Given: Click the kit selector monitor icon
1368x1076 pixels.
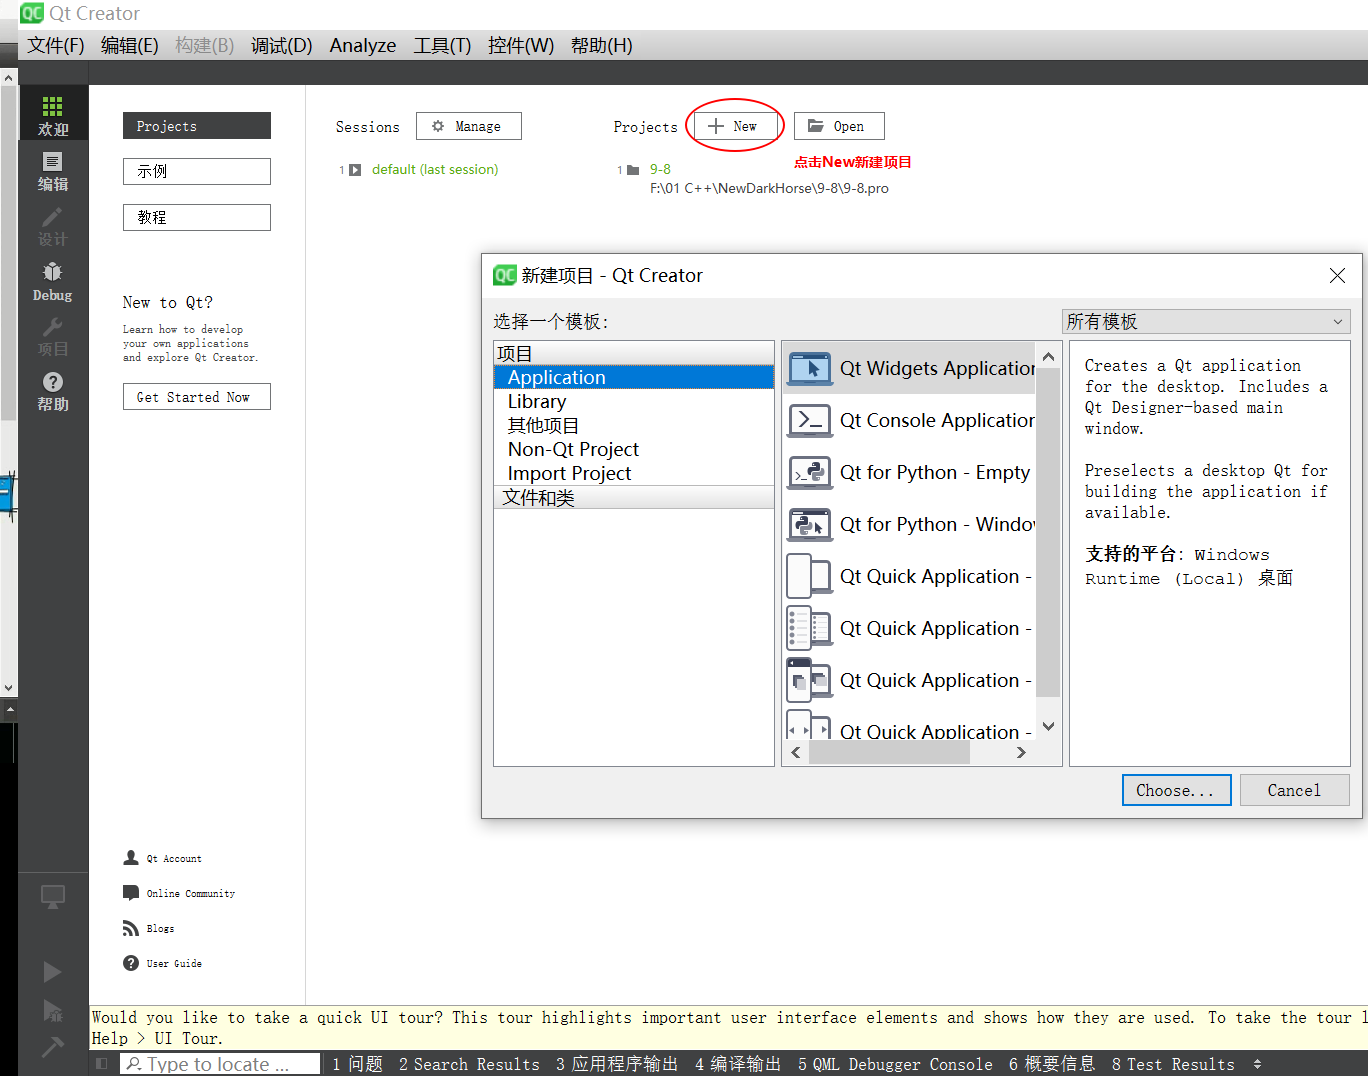Looking at the screenshot, I should point(53,896).
